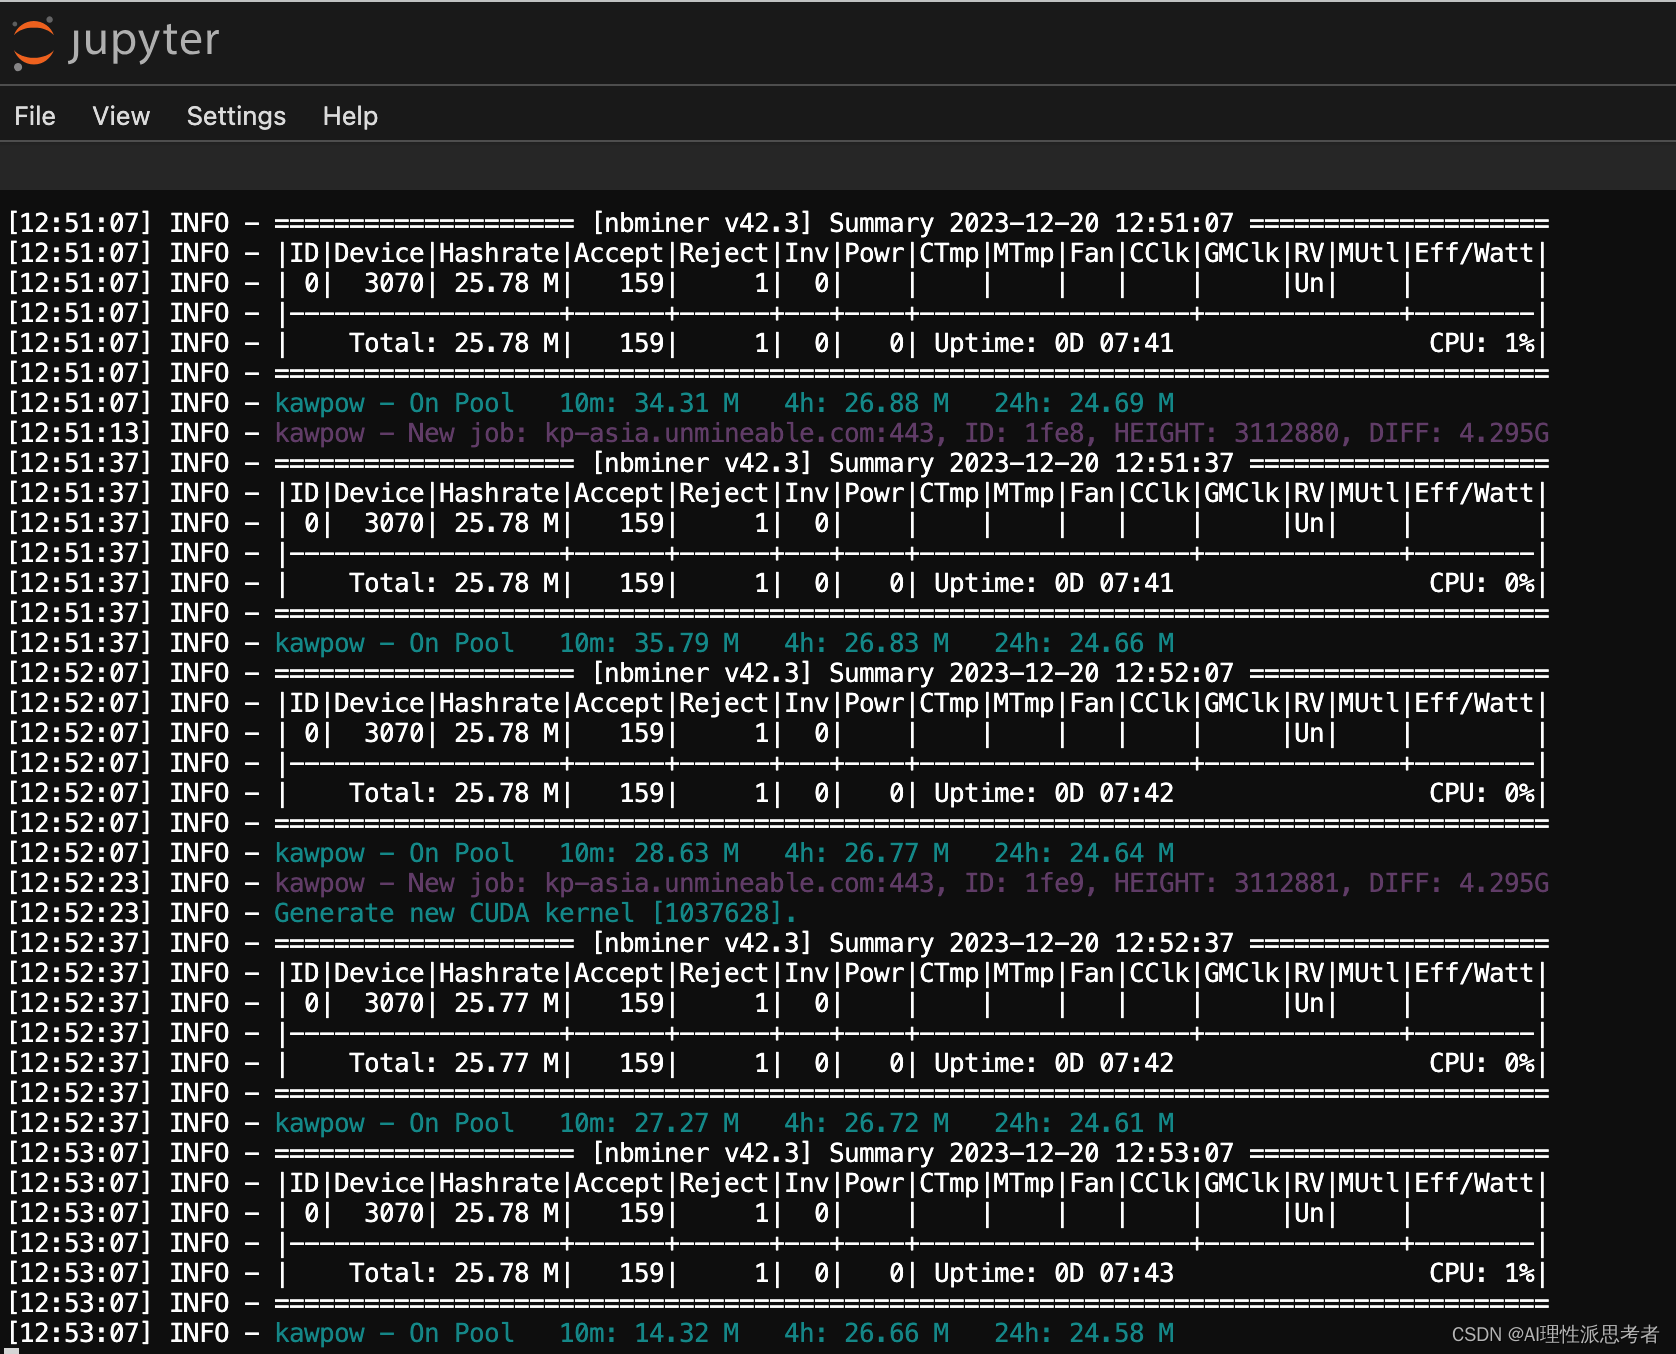Click the Generate new CUDA kernel line
The image size is (1676, 1354).
point(402,913)
